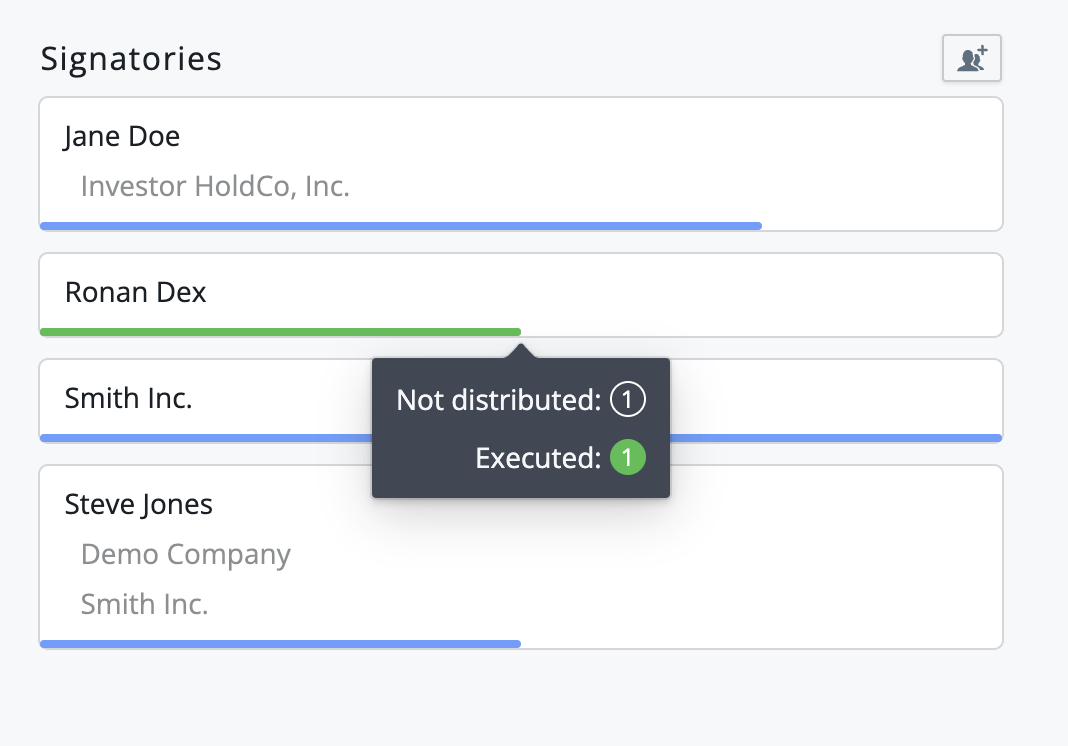This screenshot has width=1068, height=746.
Task: Click the Not distributed label in tooltip
Action: [x=498, y=401]
